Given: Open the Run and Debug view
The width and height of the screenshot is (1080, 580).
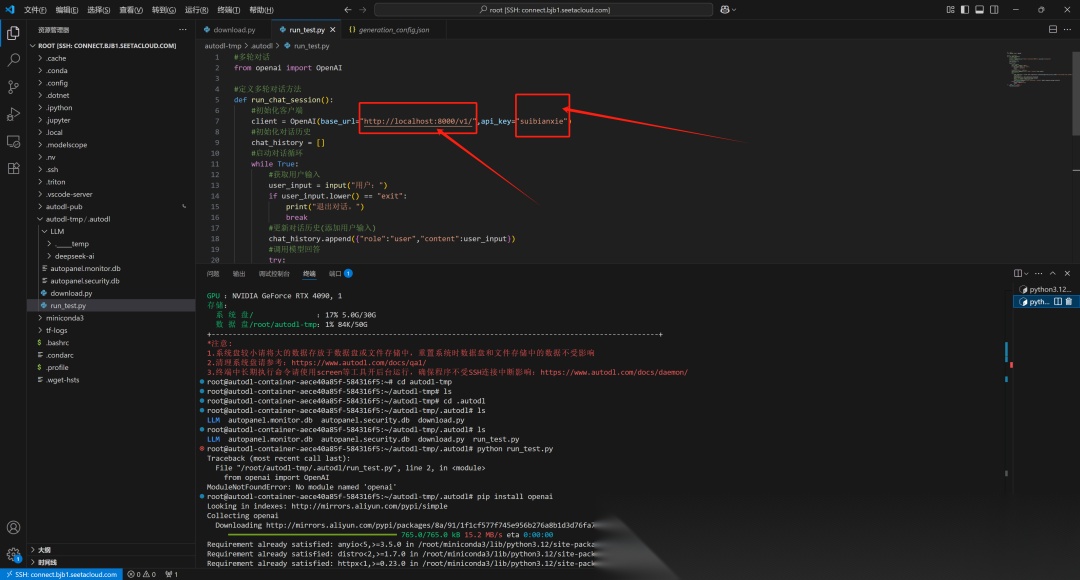Looking at the screenshot, I should 13,114.
